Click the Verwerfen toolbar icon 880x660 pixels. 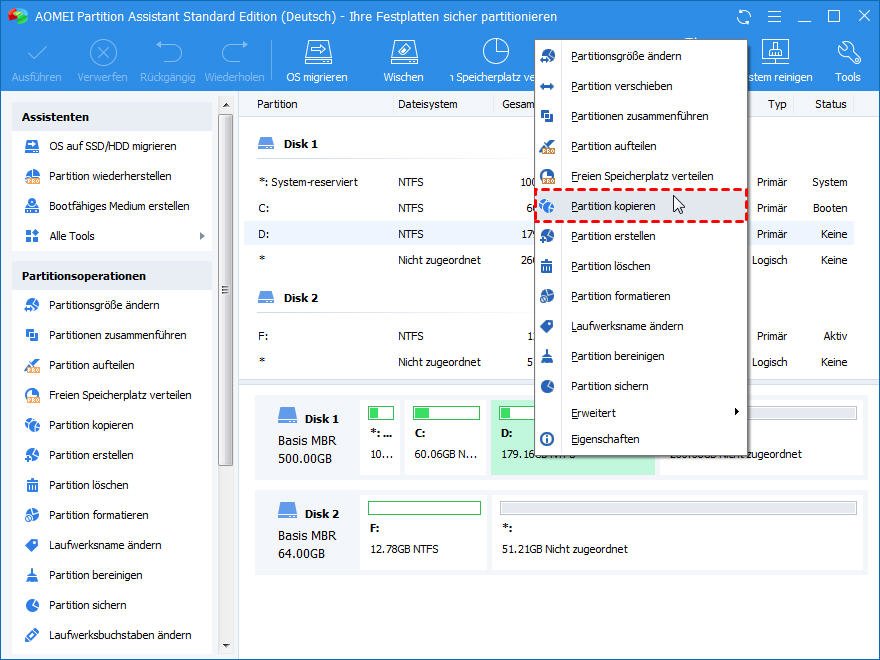click(103, 54)
